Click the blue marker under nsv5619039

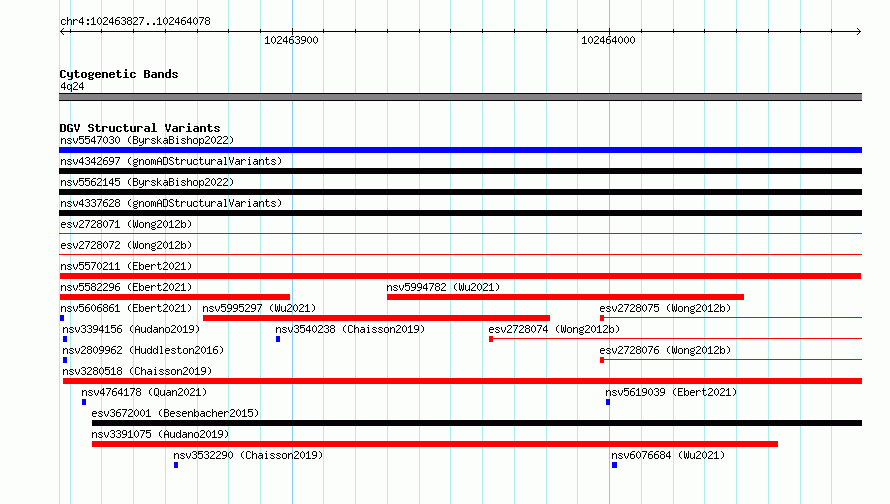tap(608, 402)
